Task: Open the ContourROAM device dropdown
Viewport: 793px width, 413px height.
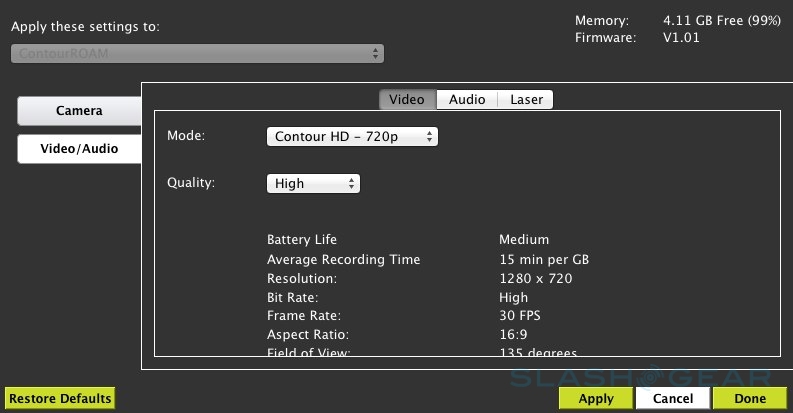Action: [x=197, y=54]
